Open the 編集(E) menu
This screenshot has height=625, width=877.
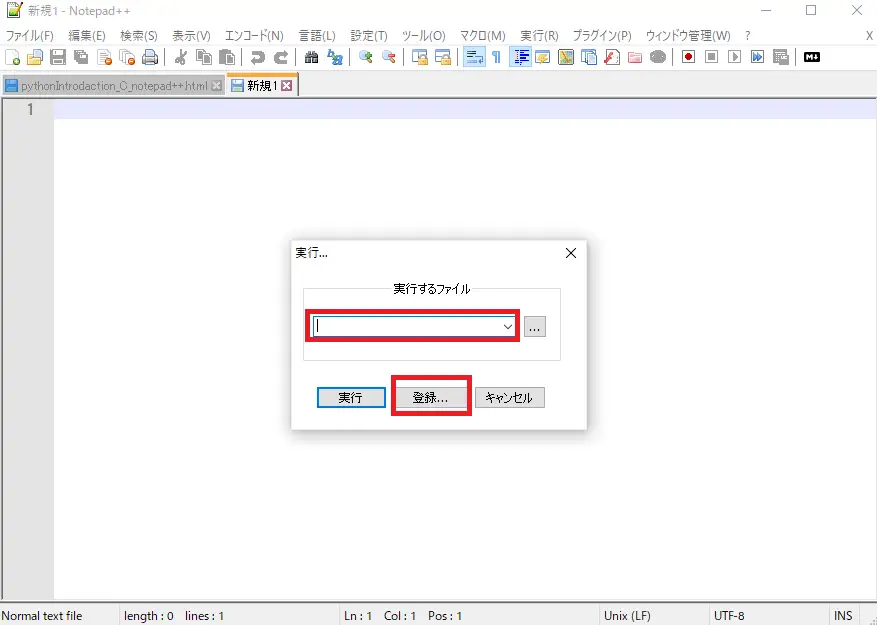tap(87, 36)
